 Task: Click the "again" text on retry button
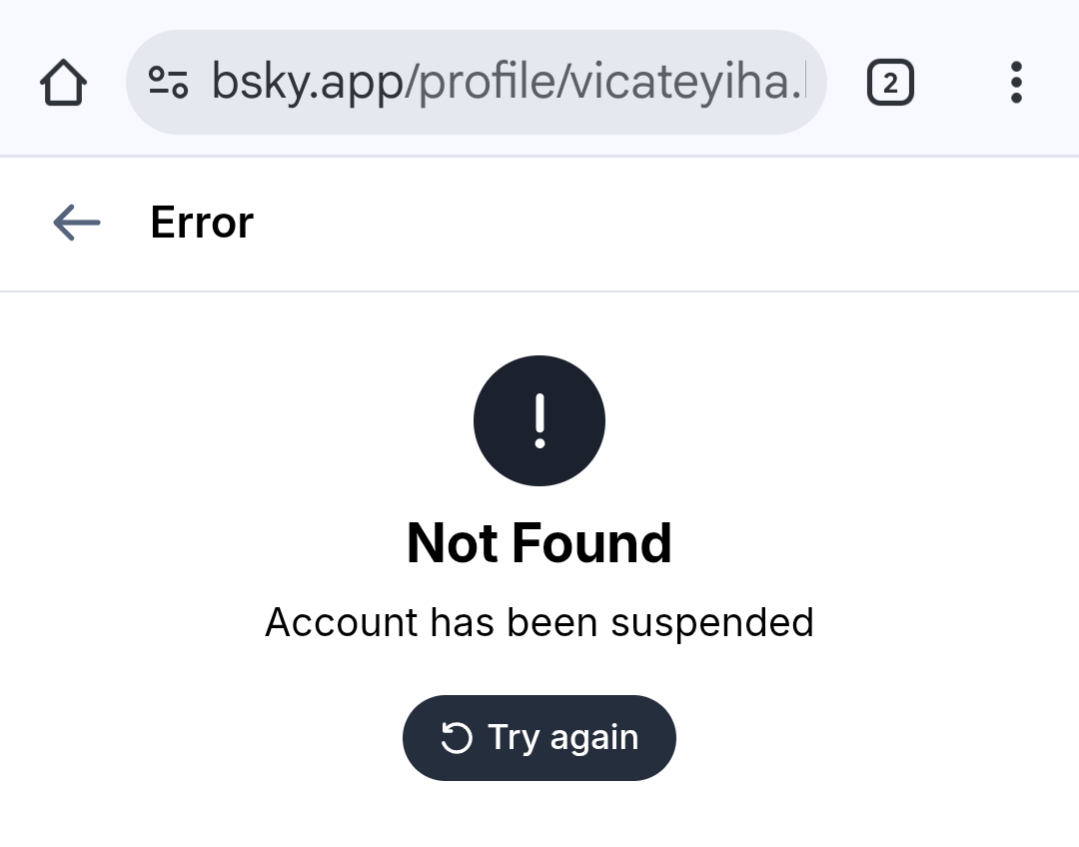594,739
